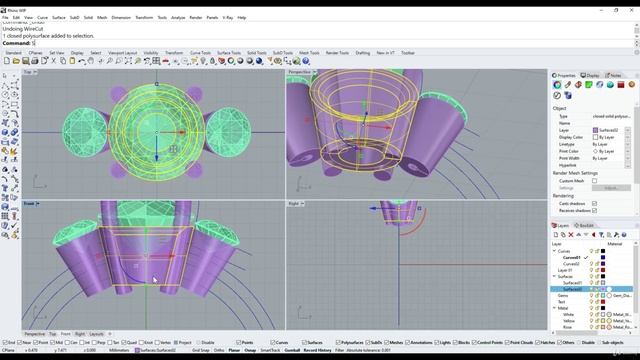Collapse the Metal layer group
Viewport: 640px width, 360px height.
(x=554, y=308)
